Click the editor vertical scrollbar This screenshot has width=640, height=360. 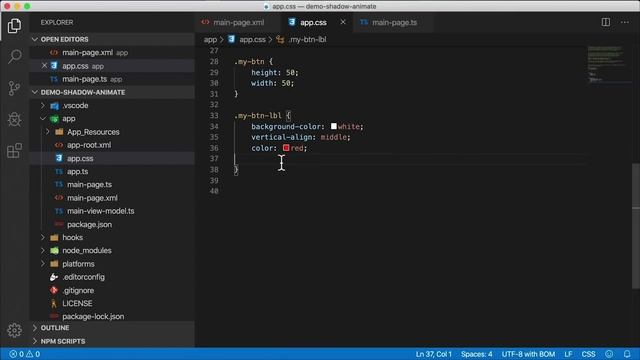(x=636, y=227)
